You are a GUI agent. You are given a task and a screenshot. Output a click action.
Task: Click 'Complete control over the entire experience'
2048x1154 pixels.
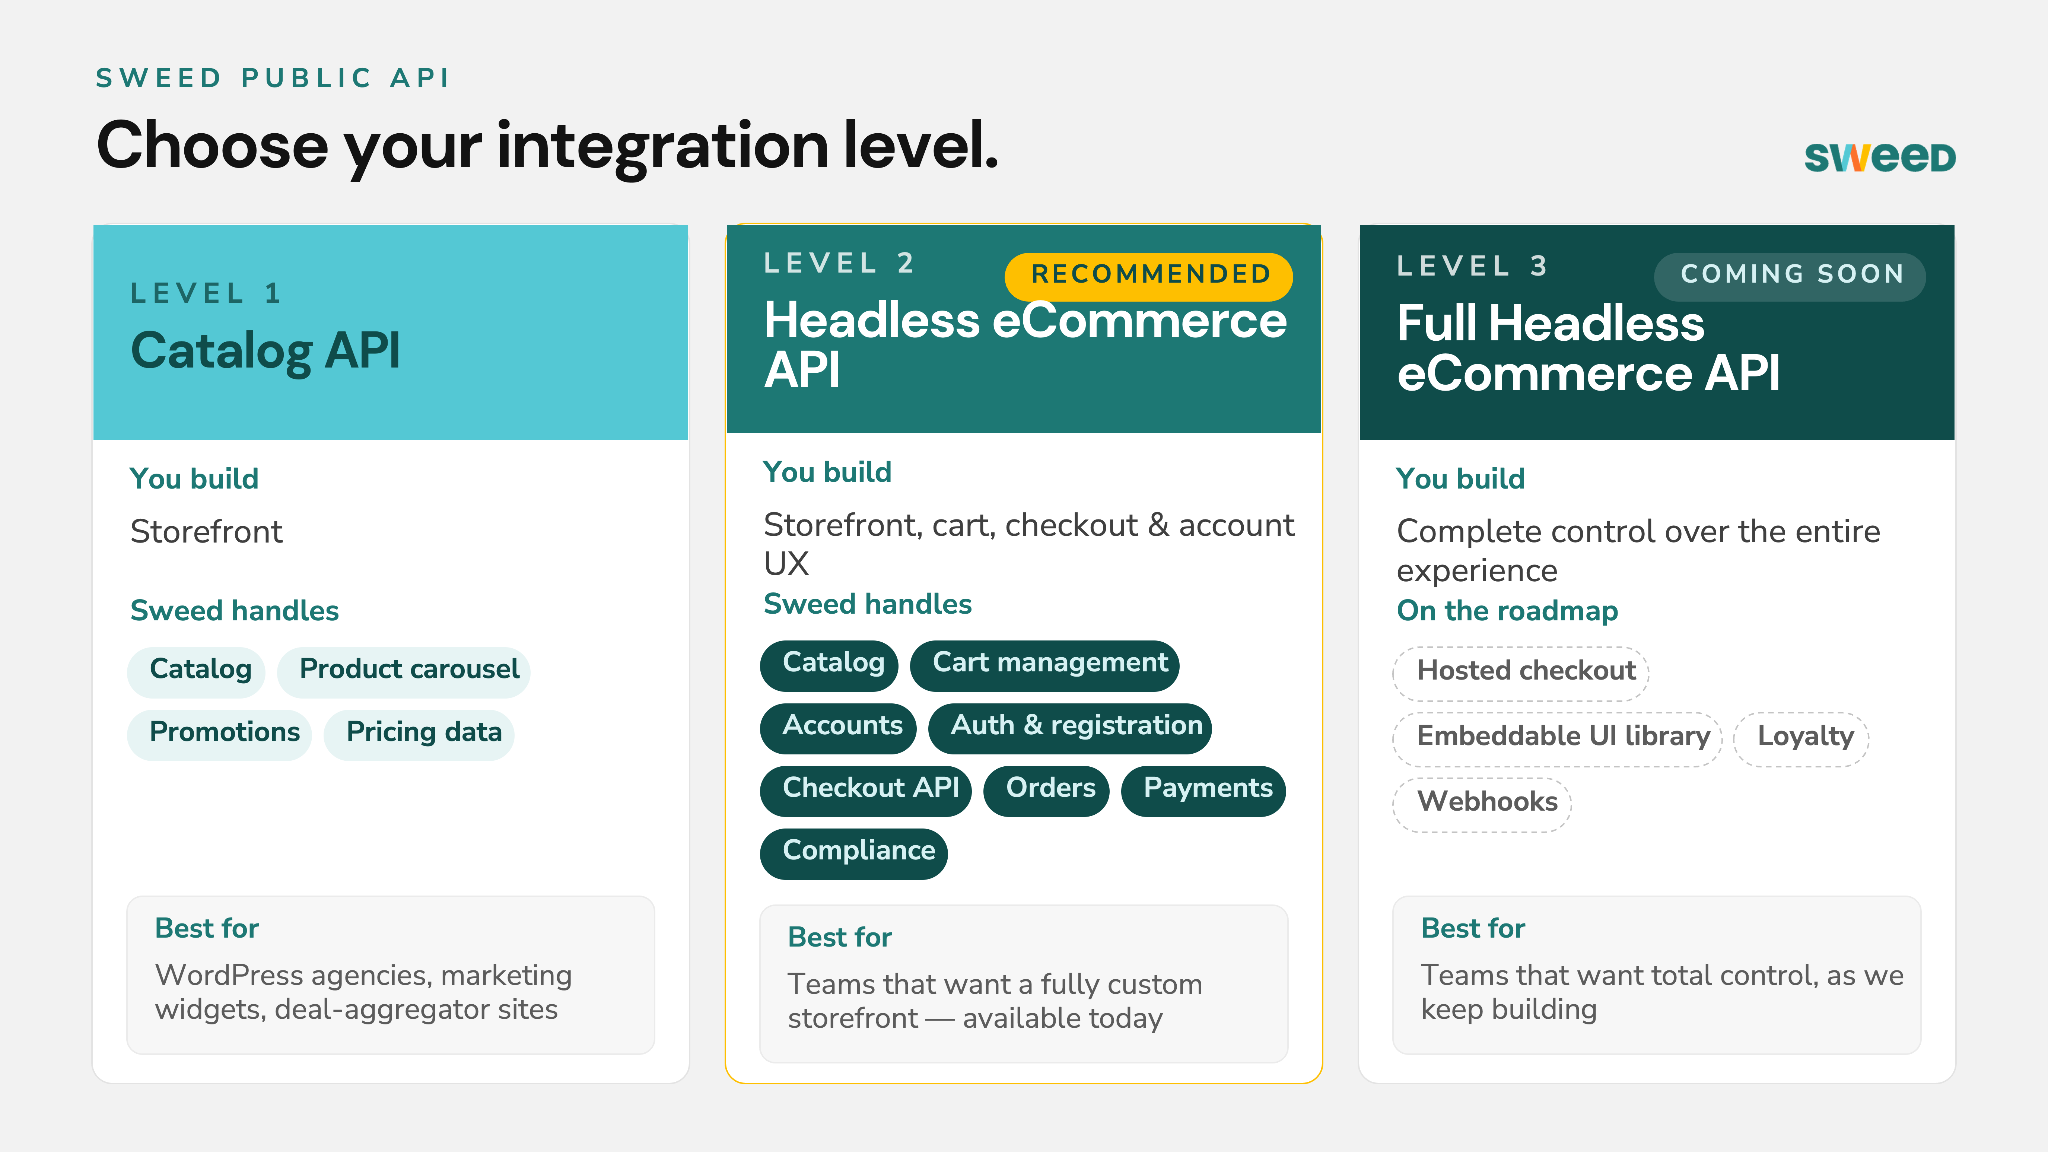(x=1638, y=551)
